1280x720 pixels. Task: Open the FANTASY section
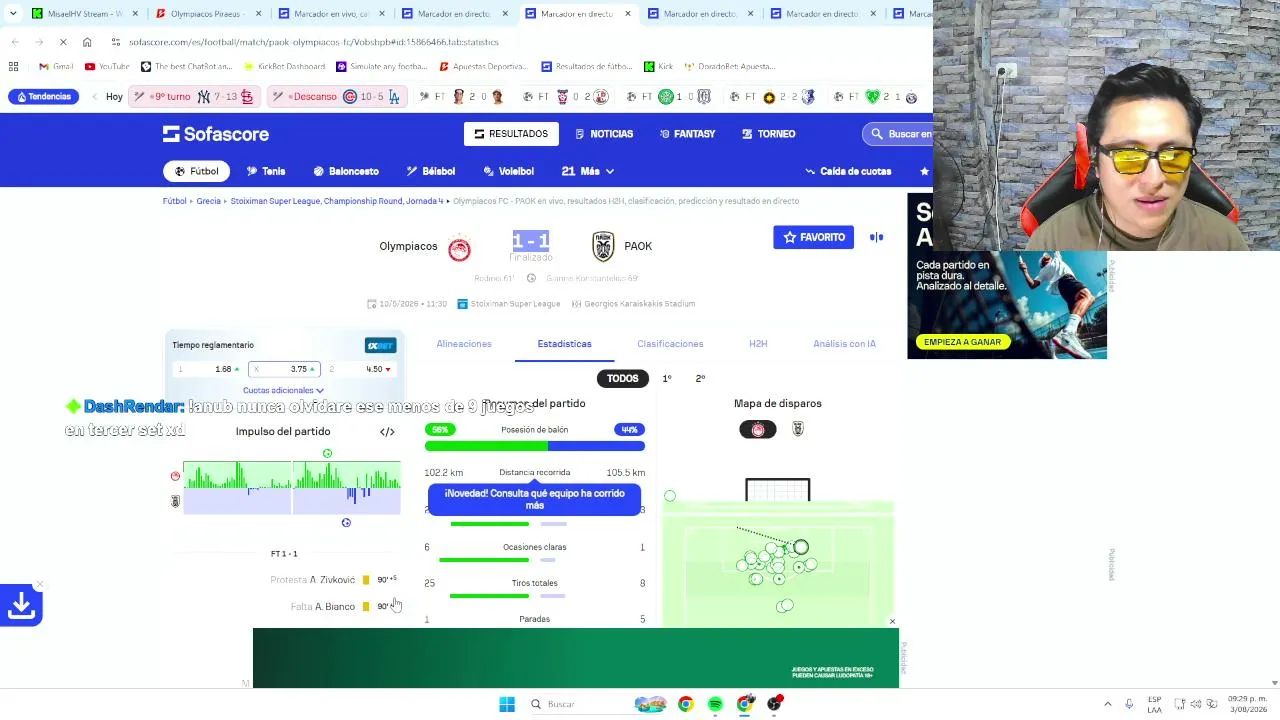pos(687,134)
